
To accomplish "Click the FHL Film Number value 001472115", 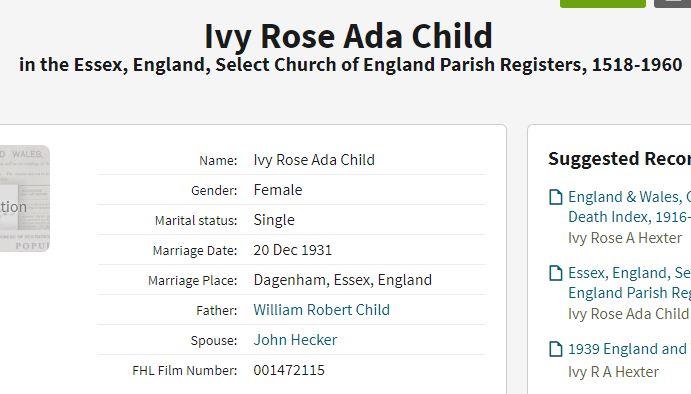I will [289, 370].
